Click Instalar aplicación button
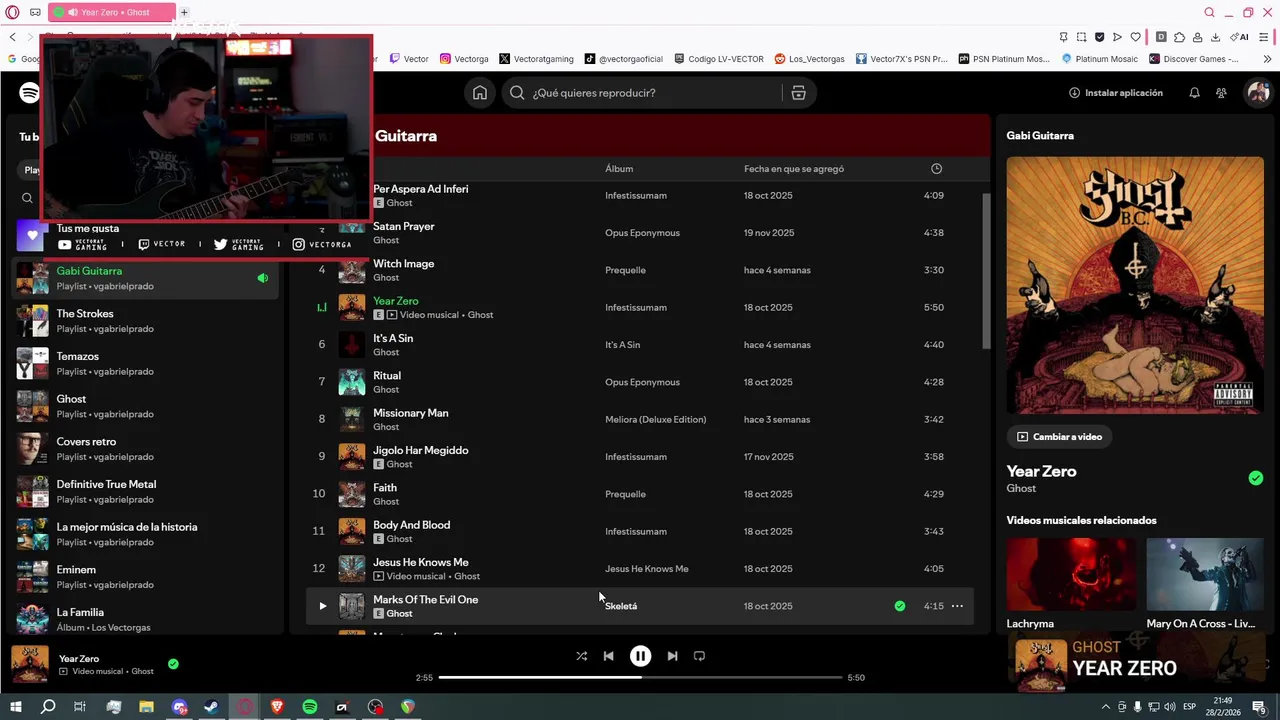Screen dimensions: 1280x720 [1116, 93]
